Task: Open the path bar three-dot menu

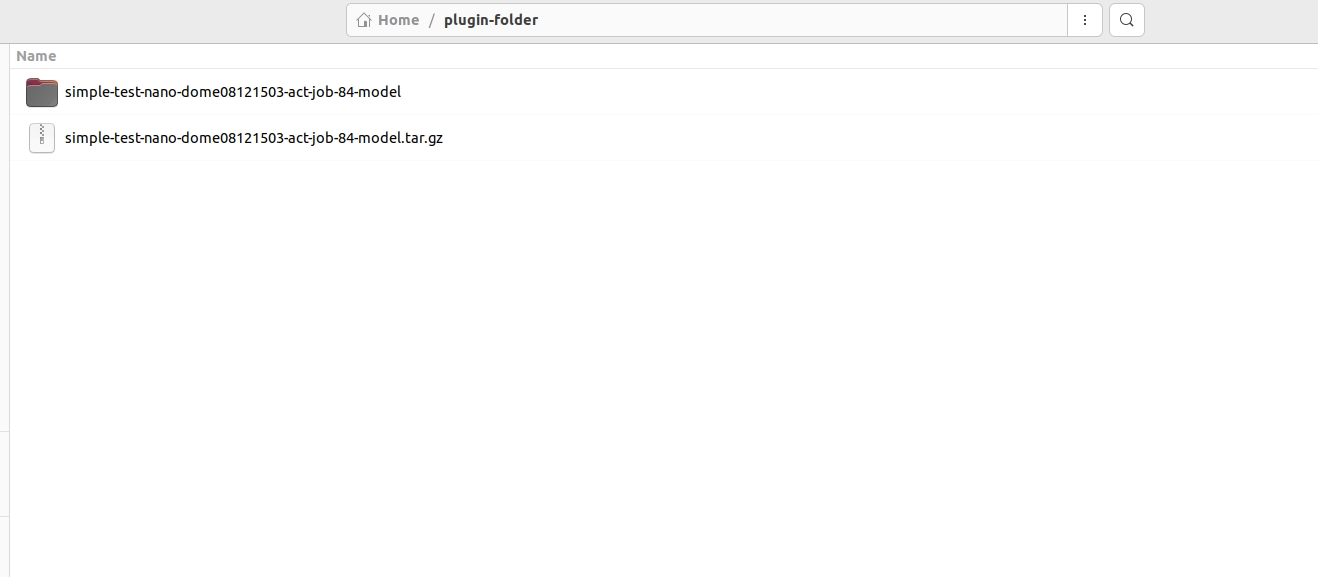Action: tap(1085, 20)
